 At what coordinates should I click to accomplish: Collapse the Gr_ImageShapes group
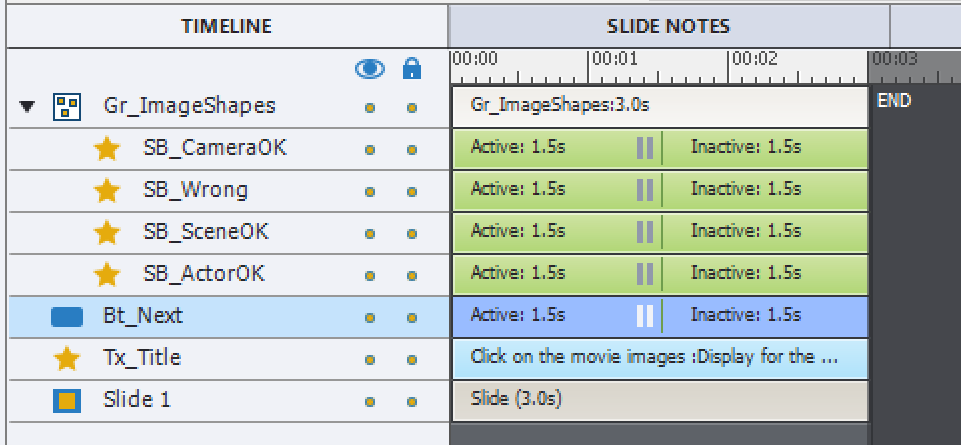coord(27,106)
